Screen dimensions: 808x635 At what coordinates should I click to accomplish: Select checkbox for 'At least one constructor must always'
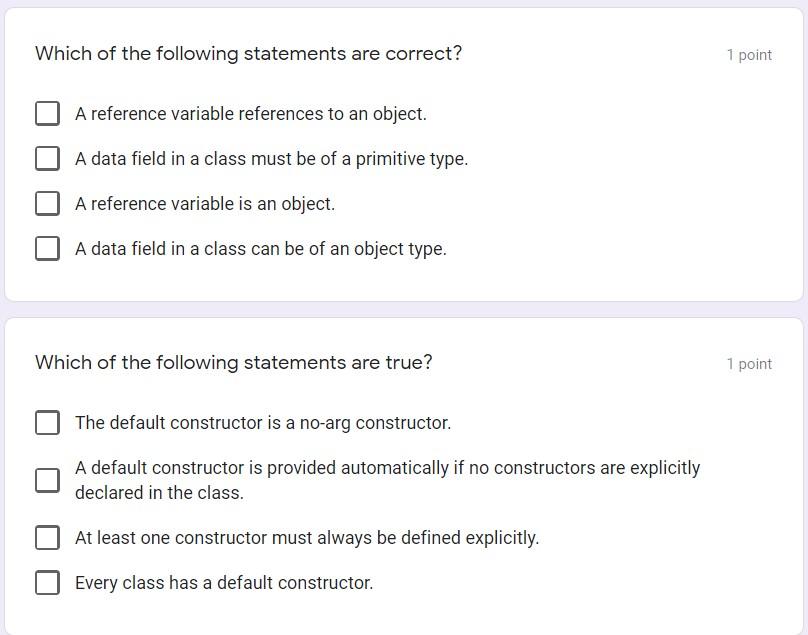coord(47,538)
